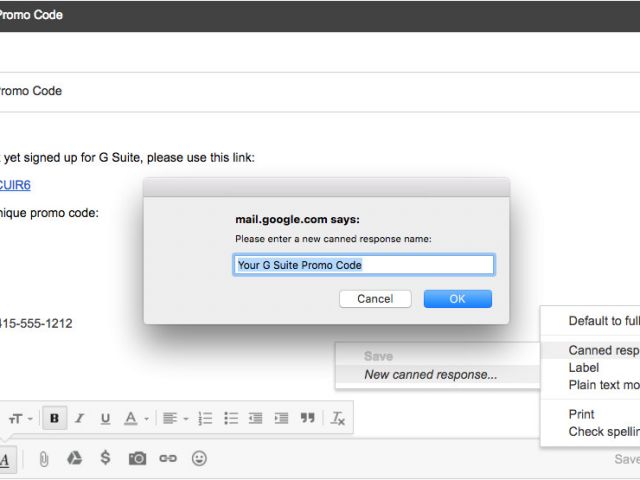This screenshot has width=640, height=480.
Task: Toggle the formatting options button
Action: click(x=6, y=460)
